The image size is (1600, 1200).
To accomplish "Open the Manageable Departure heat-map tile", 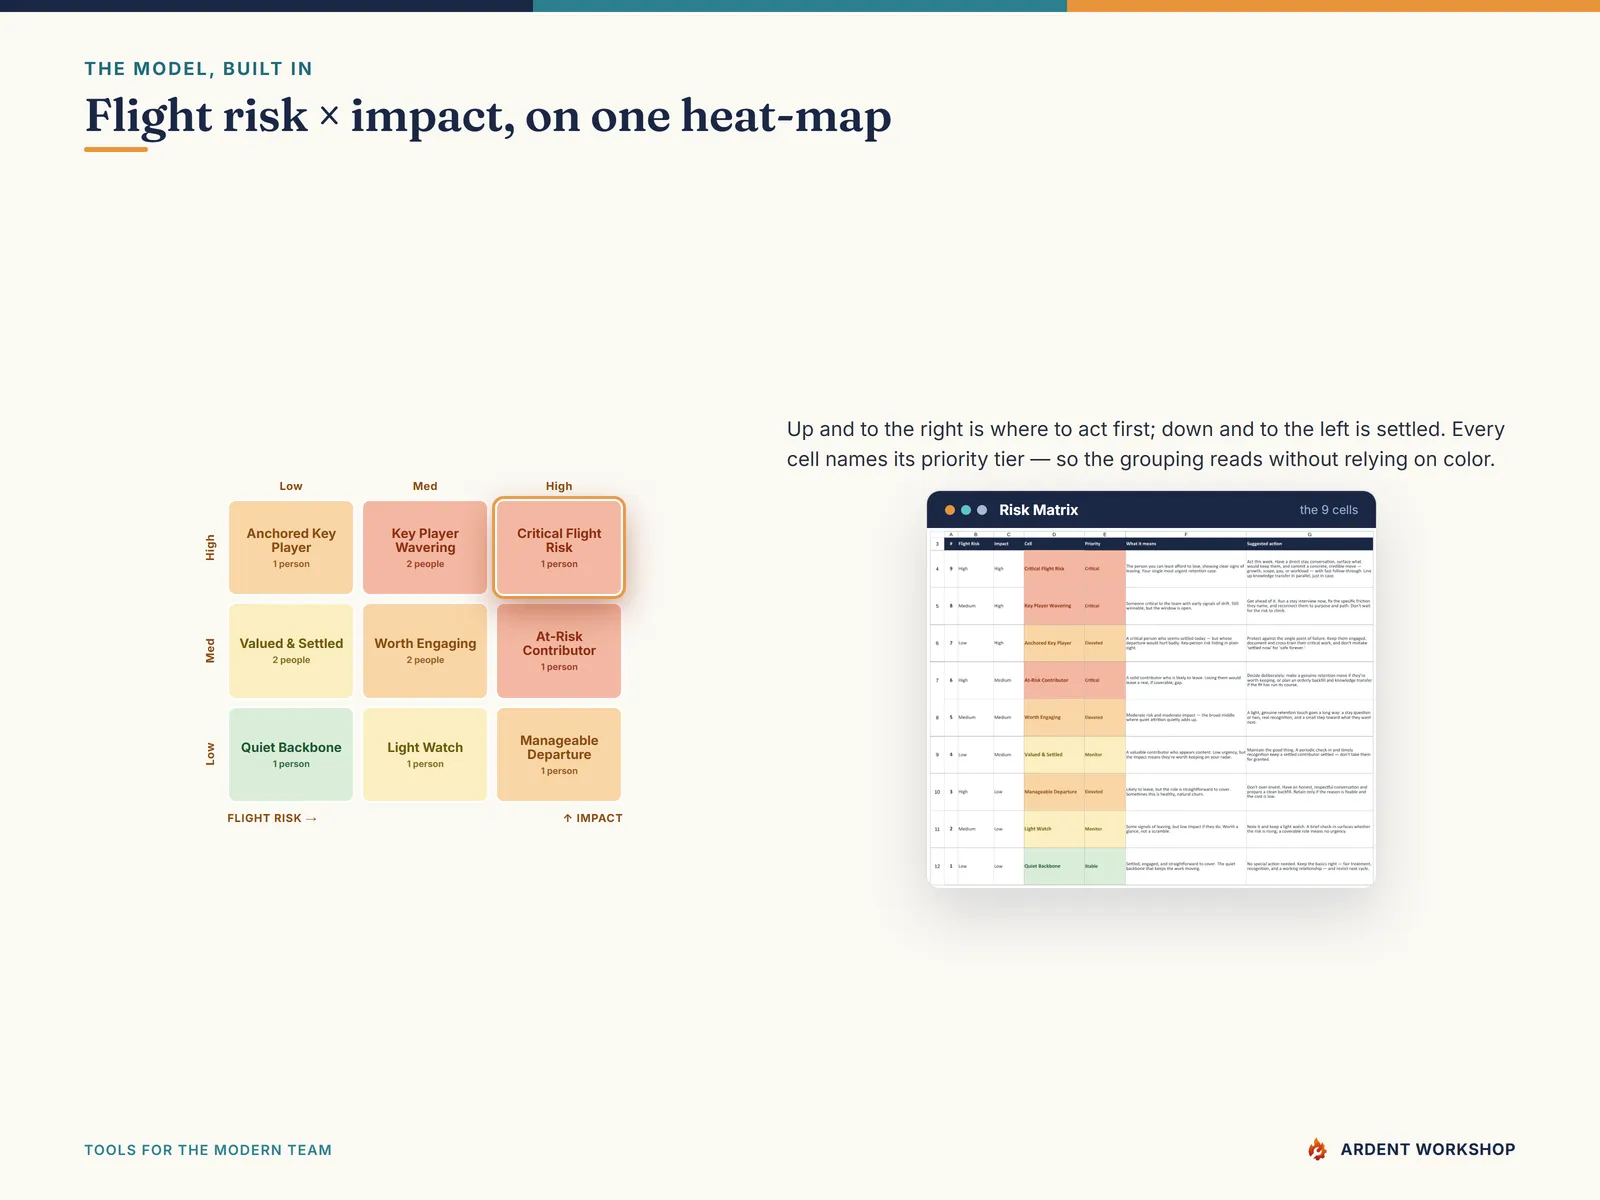I will click(x=559, y=754).
